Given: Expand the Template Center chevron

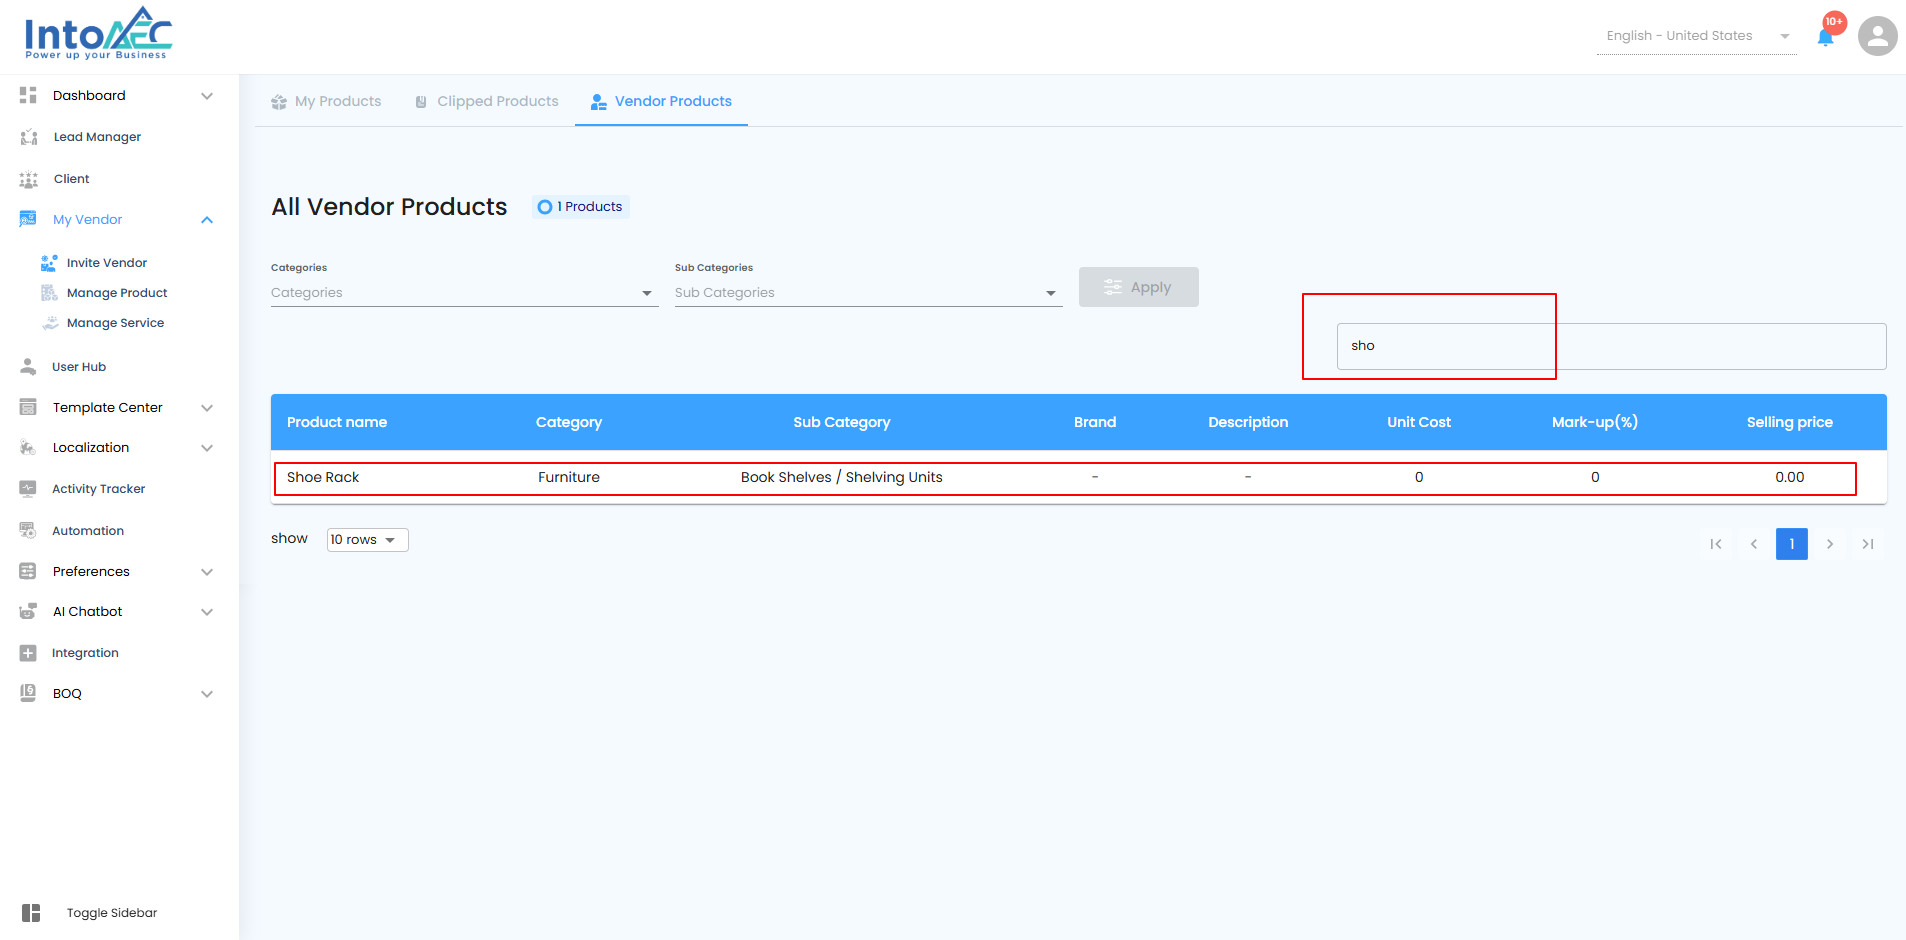Looking at the screenshot, I should click(x=207, y=408).
